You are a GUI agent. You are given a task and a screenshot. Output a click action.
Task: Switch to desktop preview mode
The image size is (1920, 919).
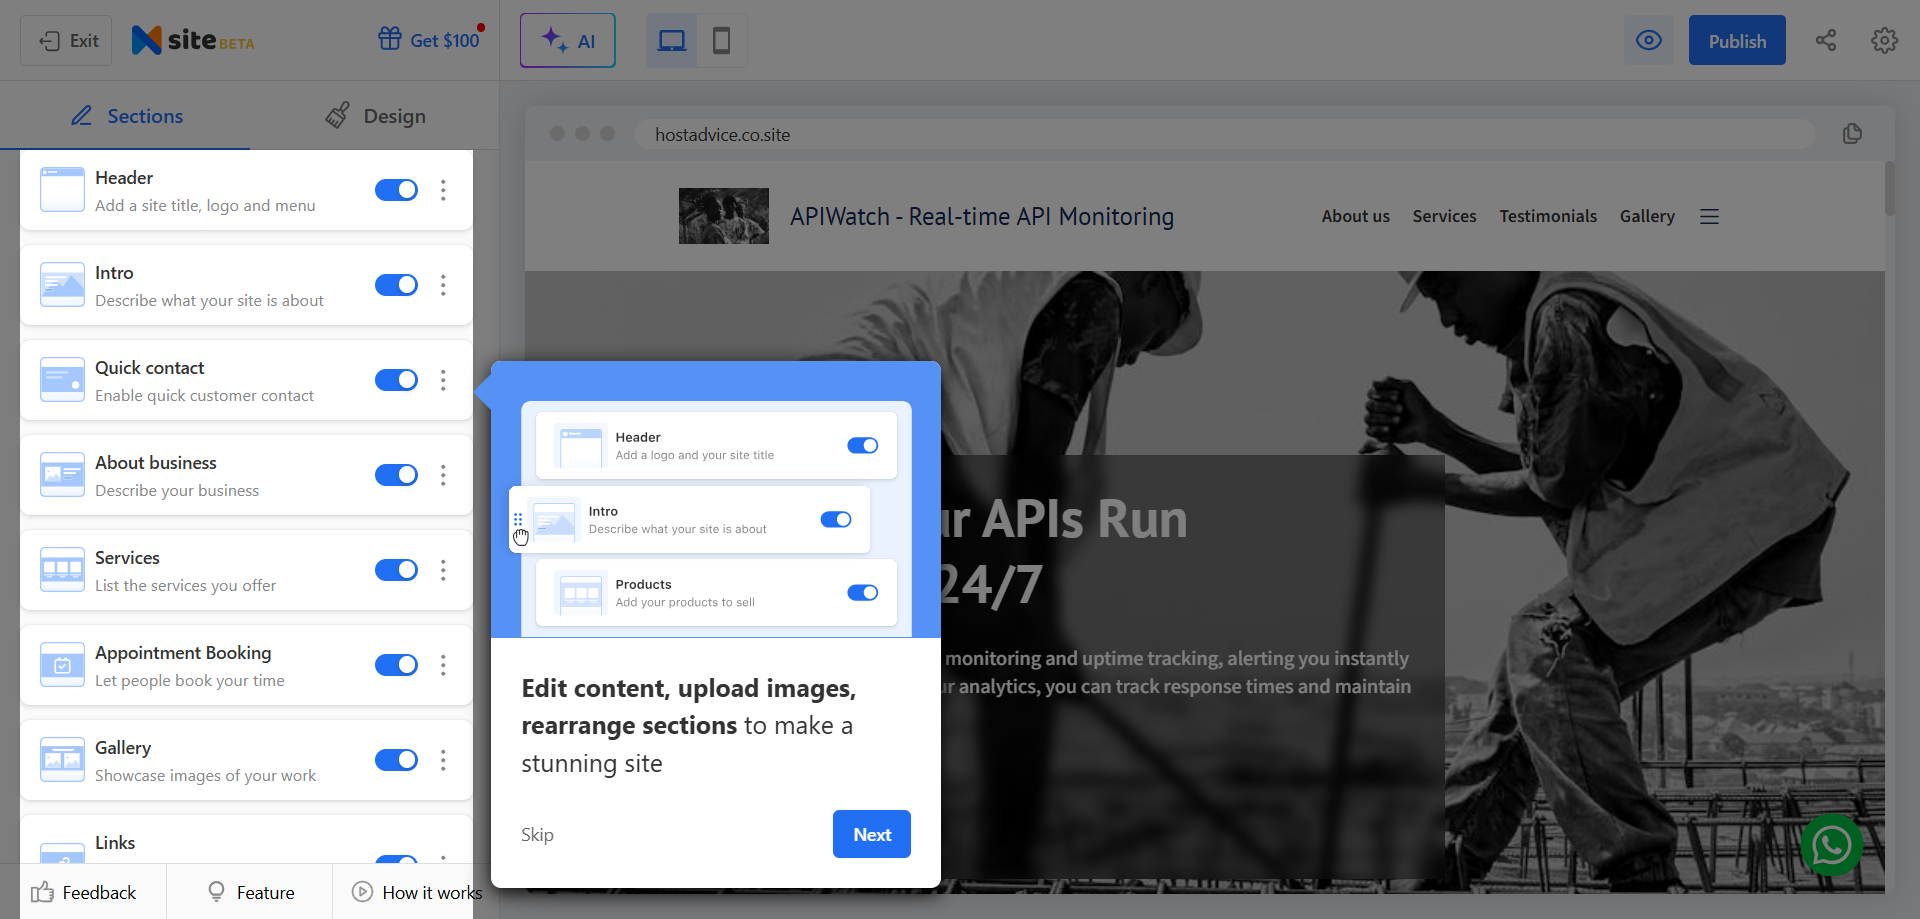[672, 41]
